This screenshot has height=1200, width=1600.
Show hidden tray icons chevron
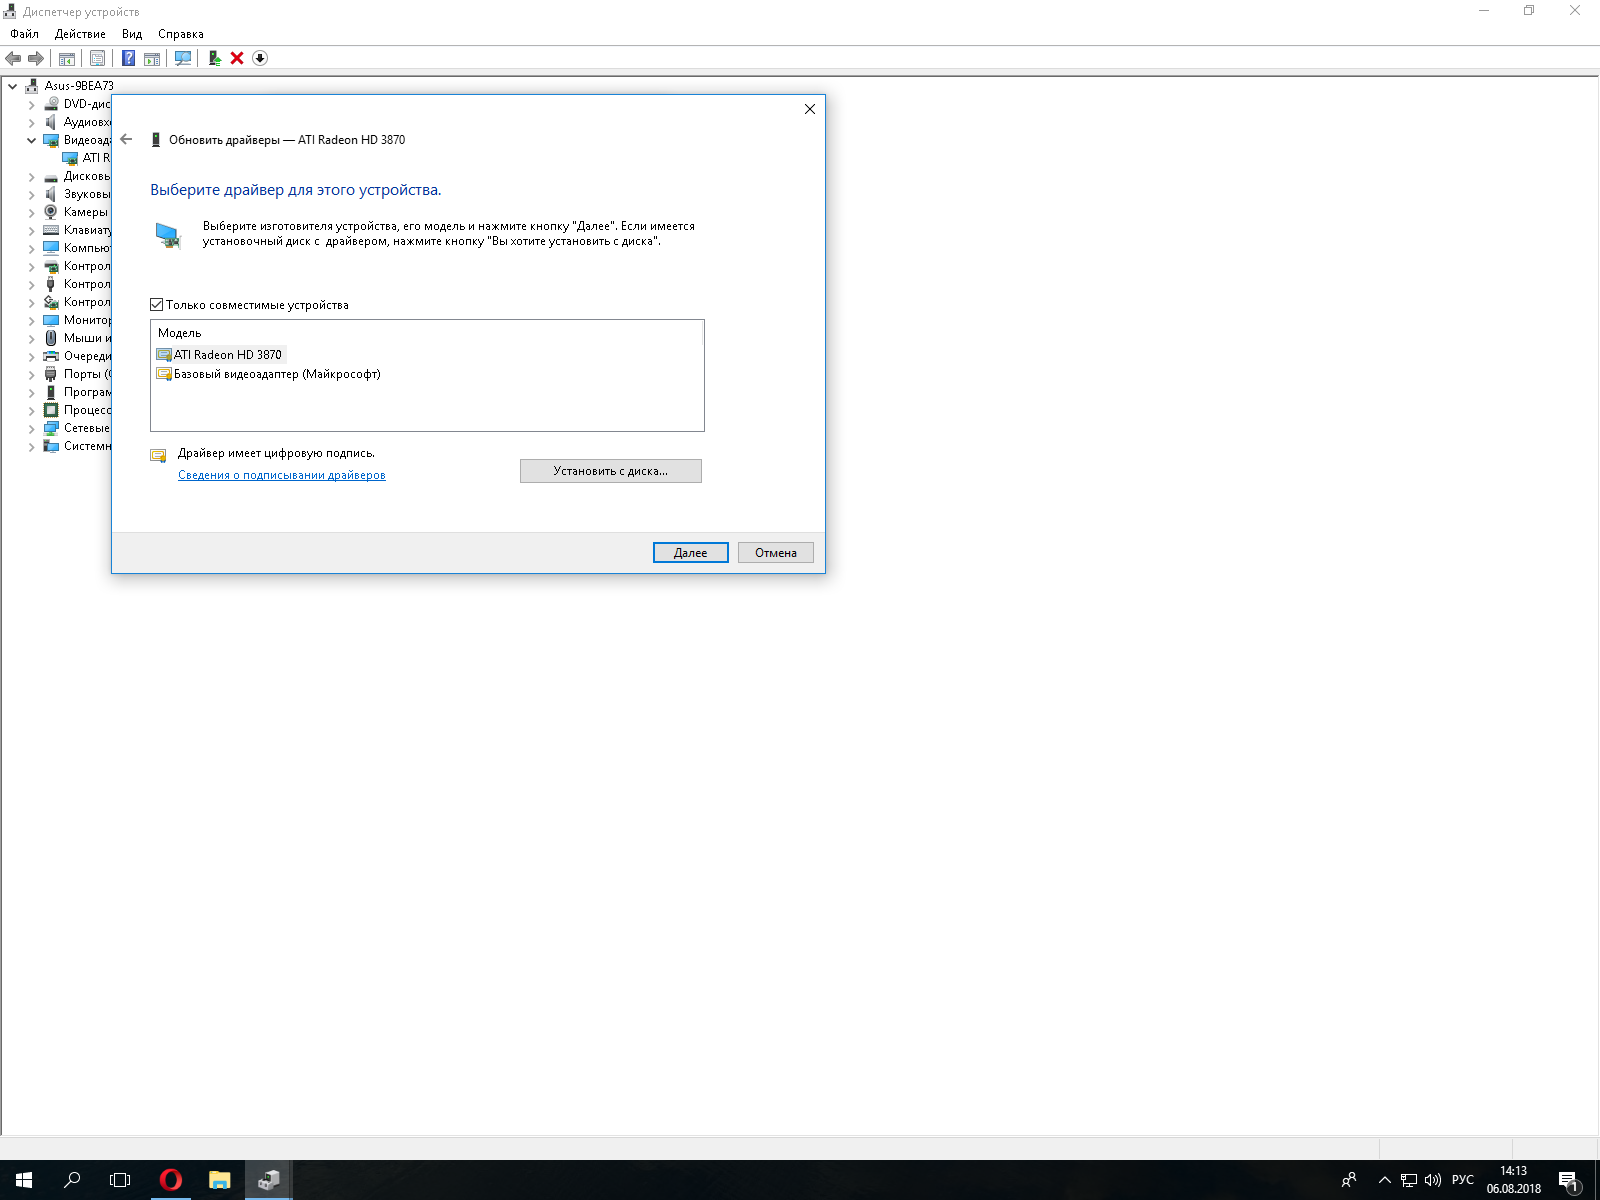[1385, 1180]
